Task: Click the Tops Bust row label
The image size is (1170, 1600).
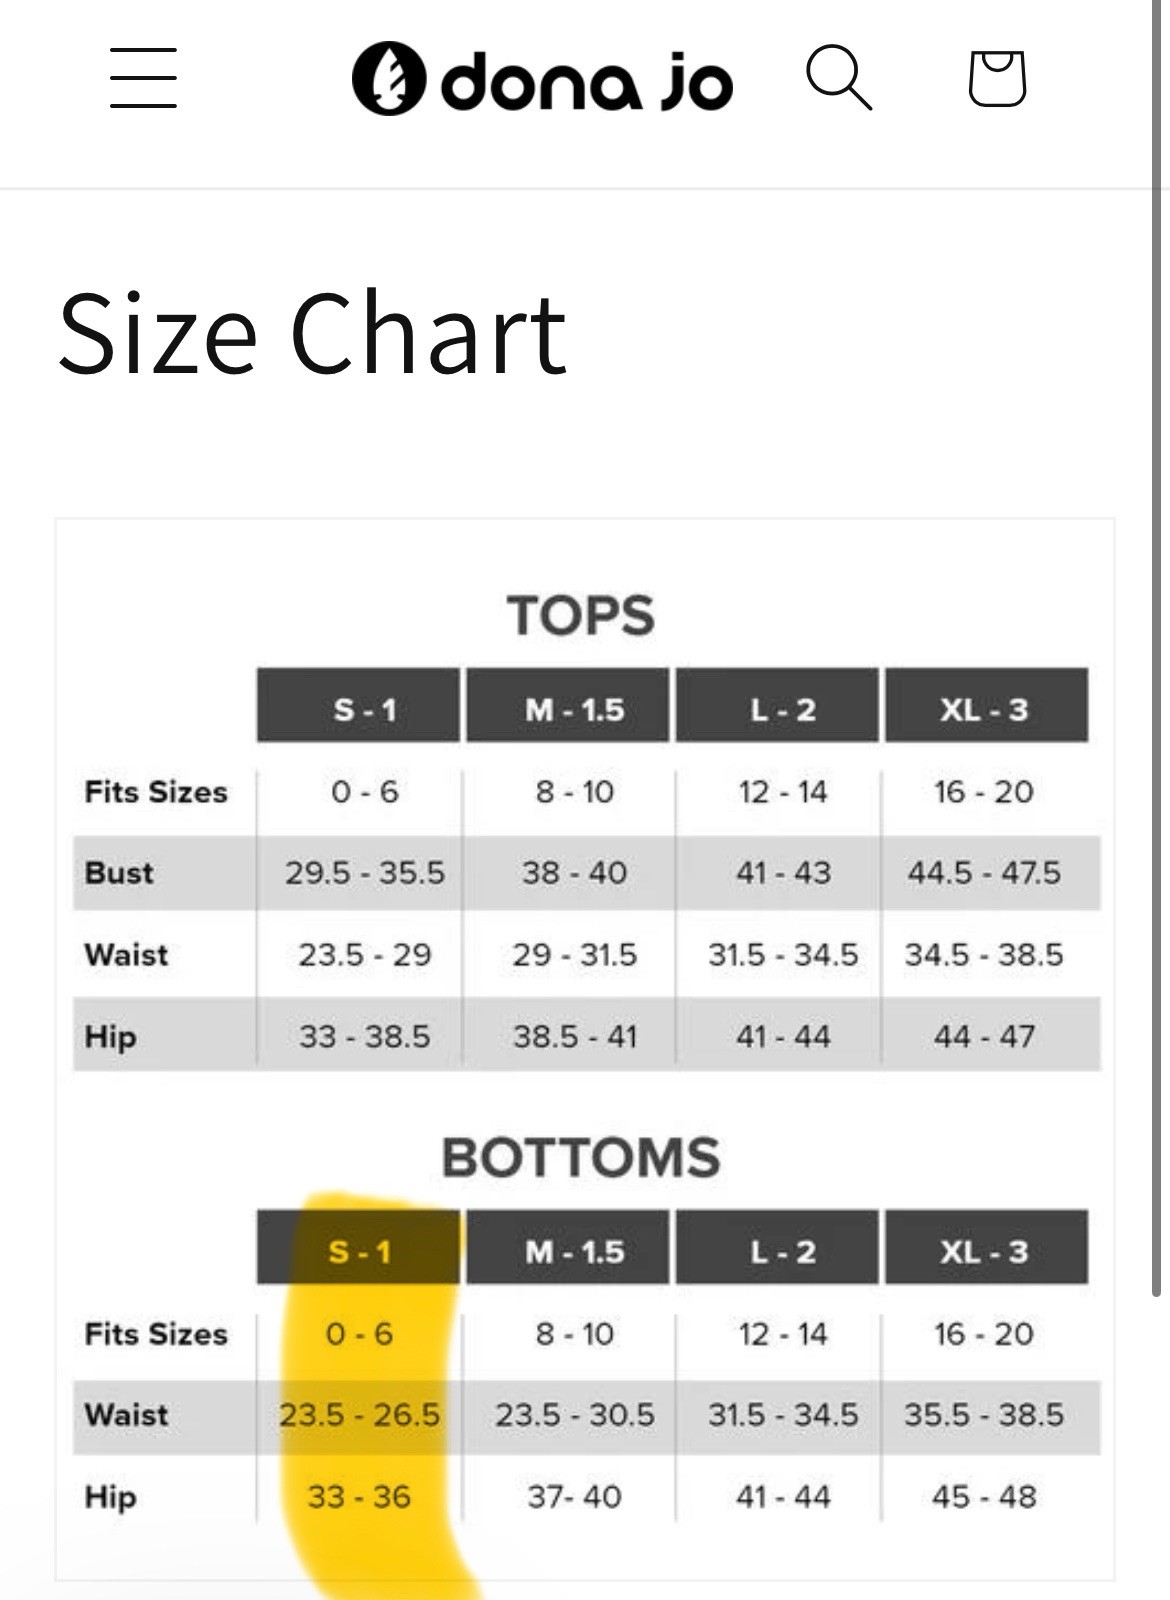Action: [119, 873]
